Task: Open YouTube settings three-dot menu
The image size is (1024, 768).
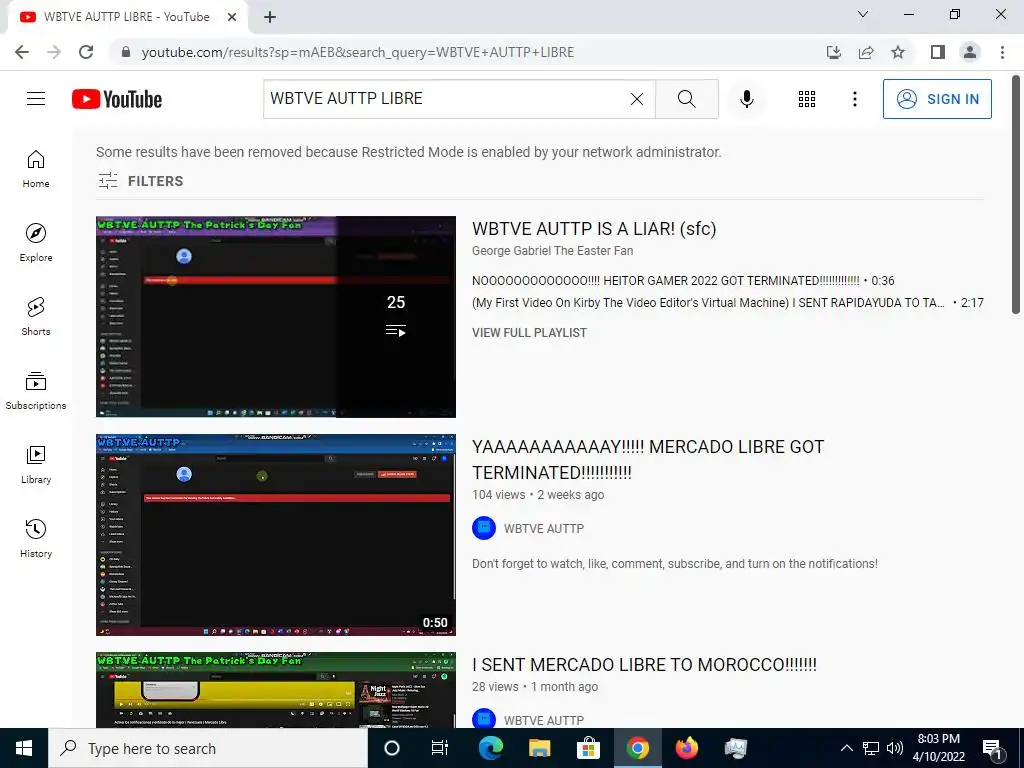Action: pos(854,99)
